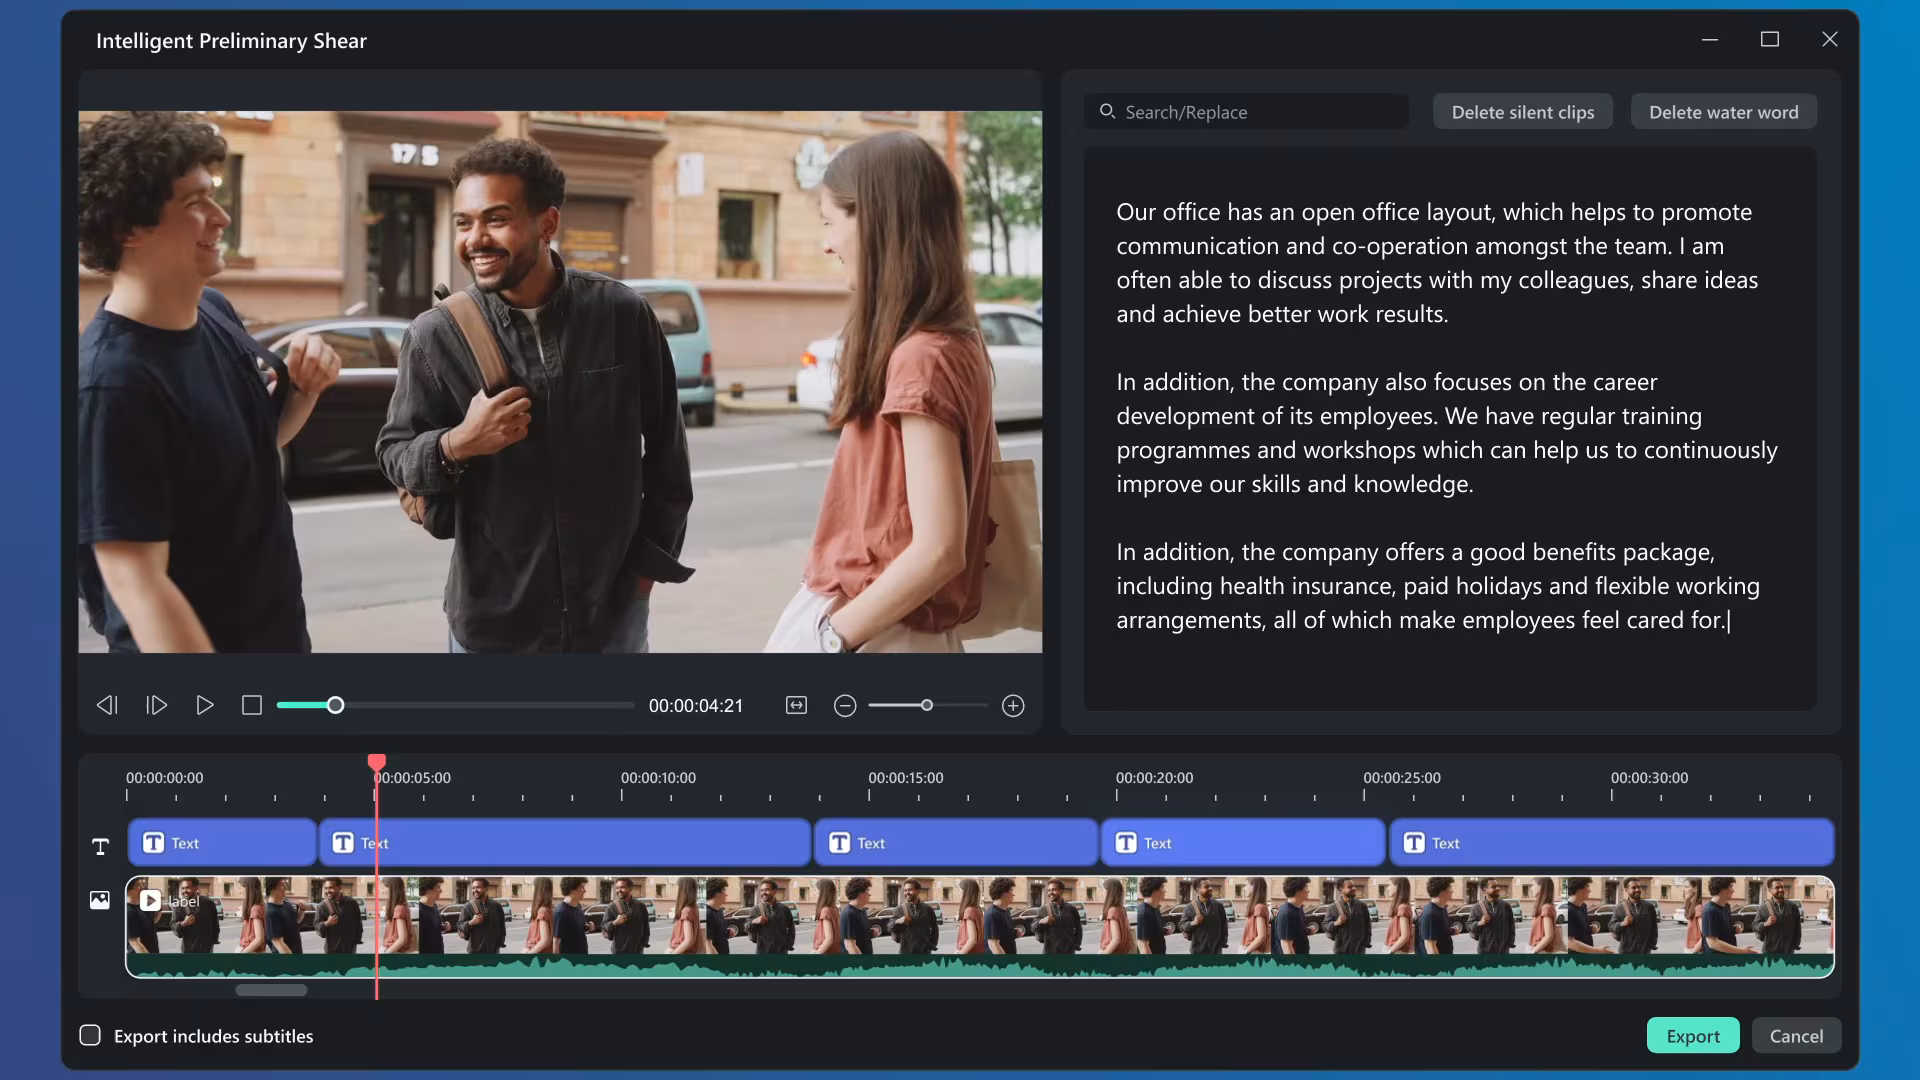Click the zoom in plus icon
This screenshot has height=1080, width=1920.
(1013, 706)
